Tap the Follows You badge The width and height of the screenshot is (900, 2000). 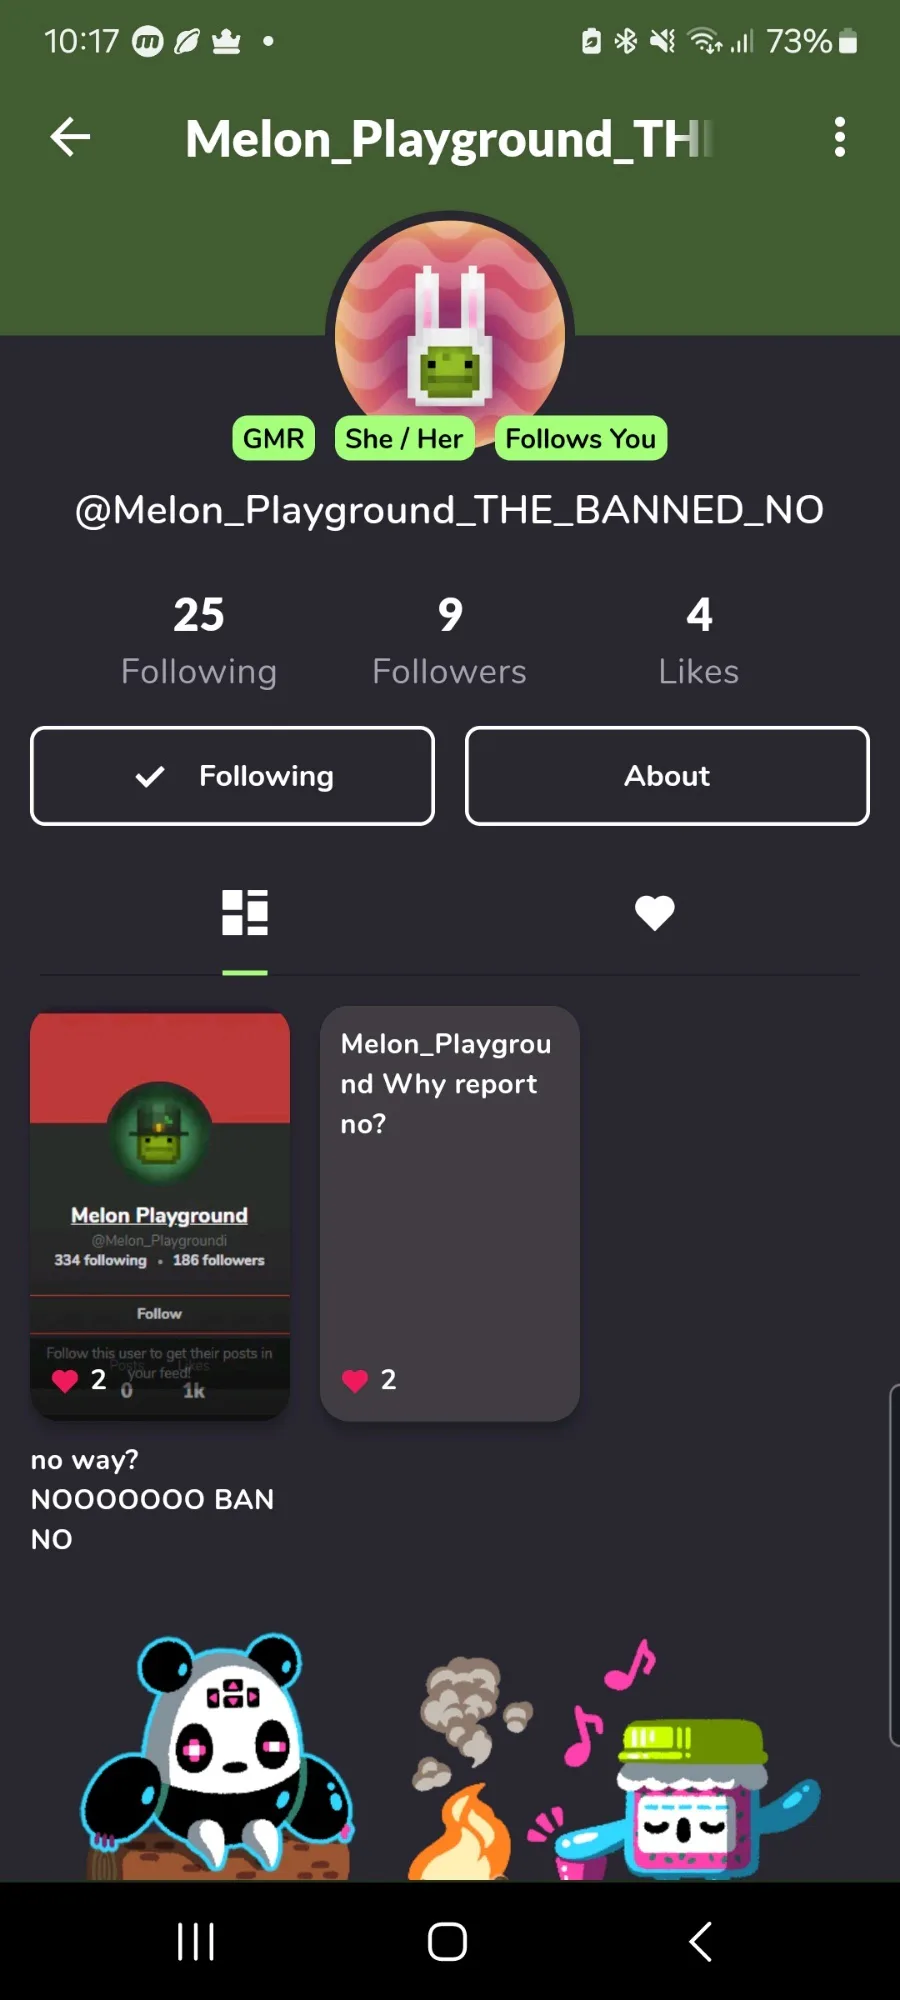click(x=580, y=438)
